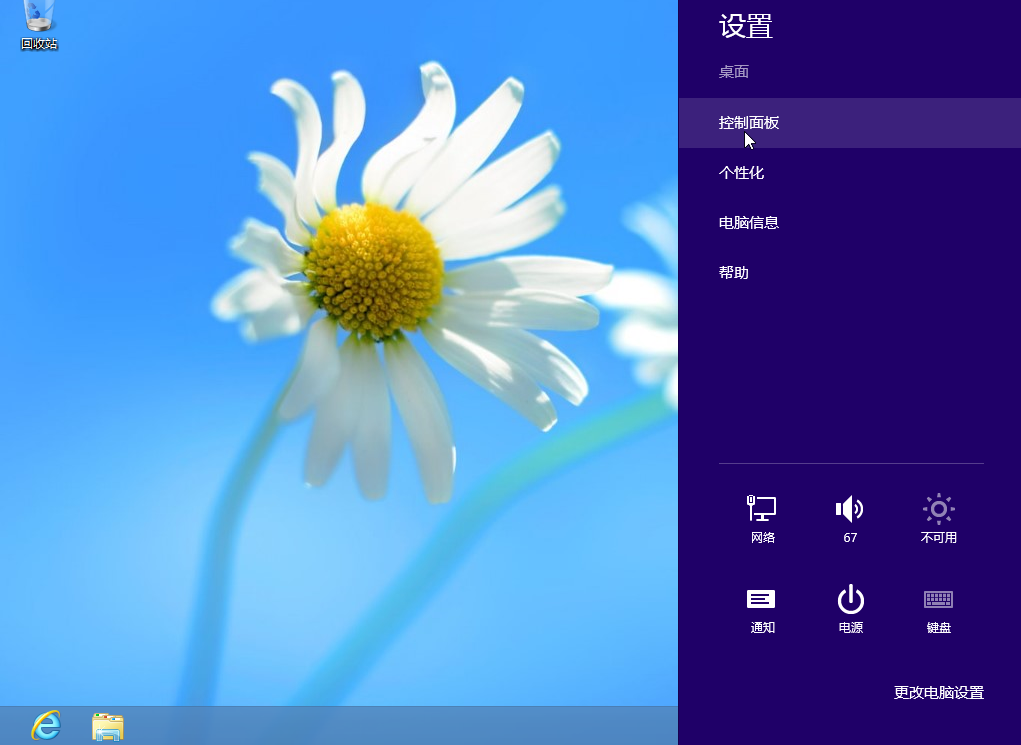Open File Explorer from the taskbar
The height and width of the screenshot is (745, 1021).
tap(107, 726)
